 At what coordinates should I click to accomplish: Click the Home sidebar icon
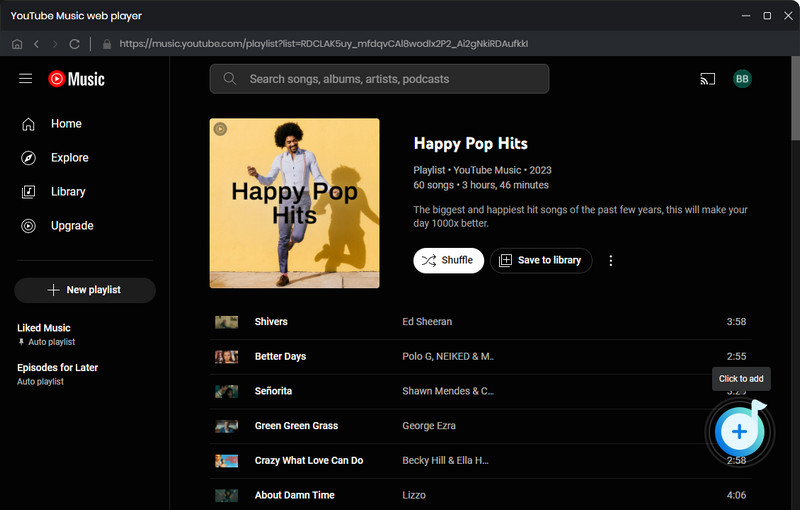[29, 124]
